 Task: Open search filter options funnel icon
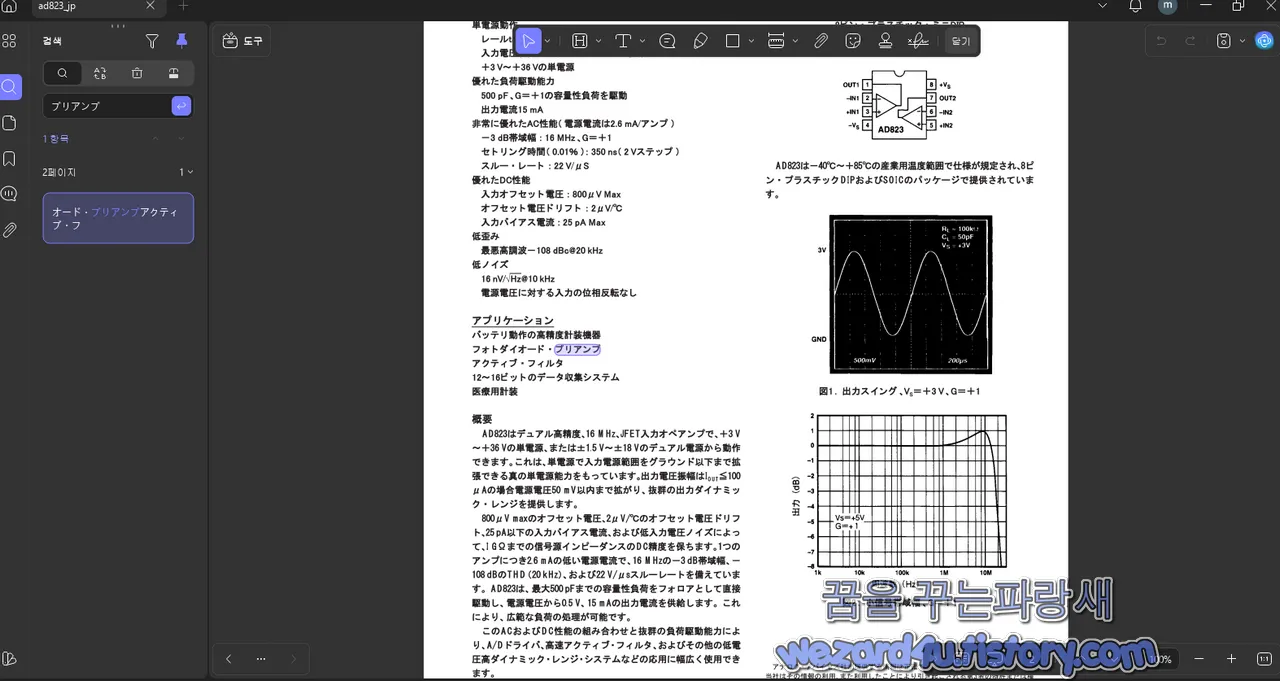tap(152, 41)
